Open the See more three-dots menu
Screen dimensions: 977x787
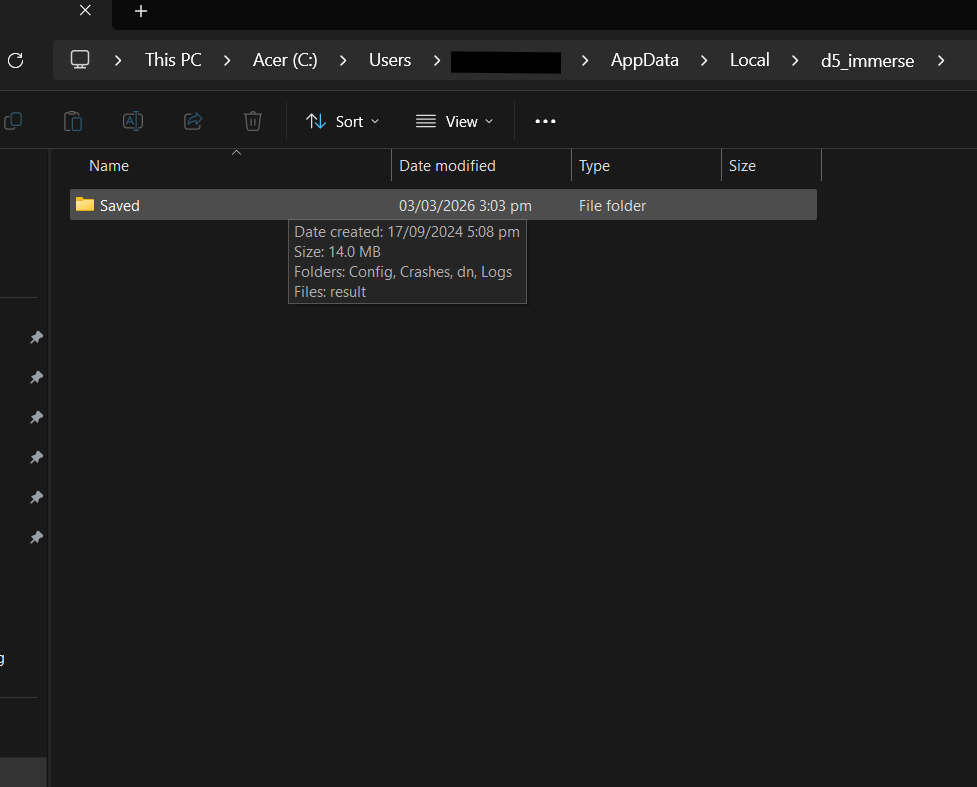click(545, 121)
